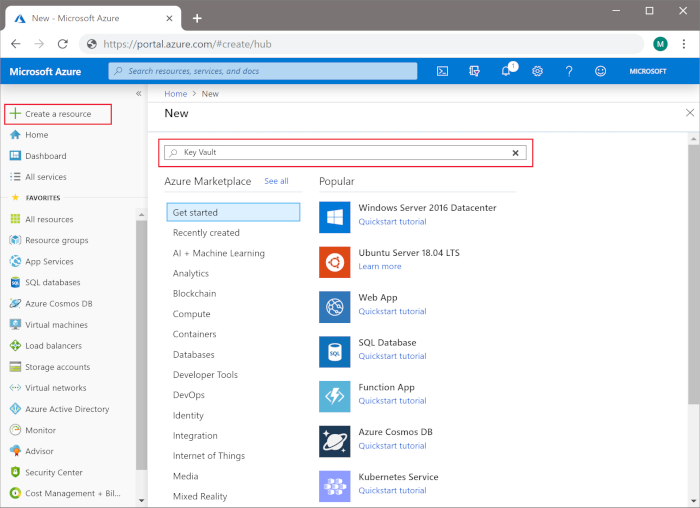Image resolution: width=700 pixels, height=508 pixels.
Task: Choose the Ubuntu Server 18.04 LTS icon
Action: [x=334, y=262]
